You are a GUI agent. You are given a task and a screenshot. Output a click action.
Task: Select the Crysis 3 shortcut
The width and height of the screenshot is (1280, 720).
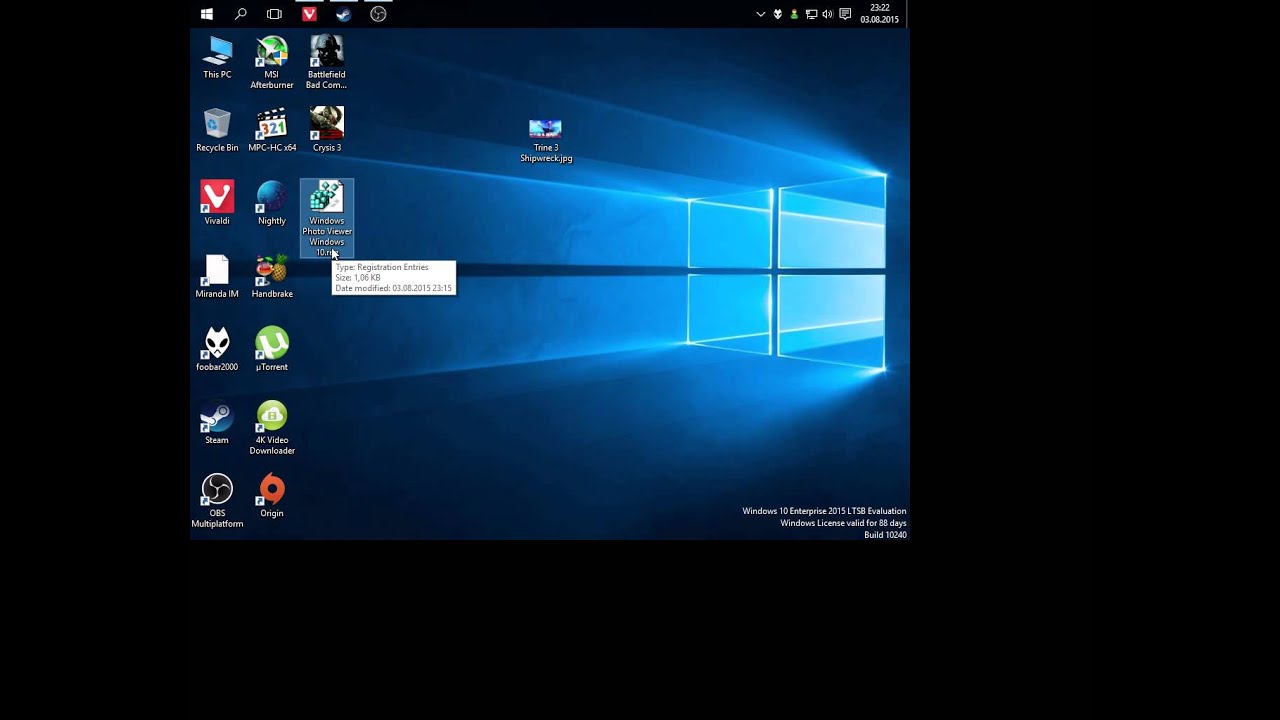click(327, 131)
